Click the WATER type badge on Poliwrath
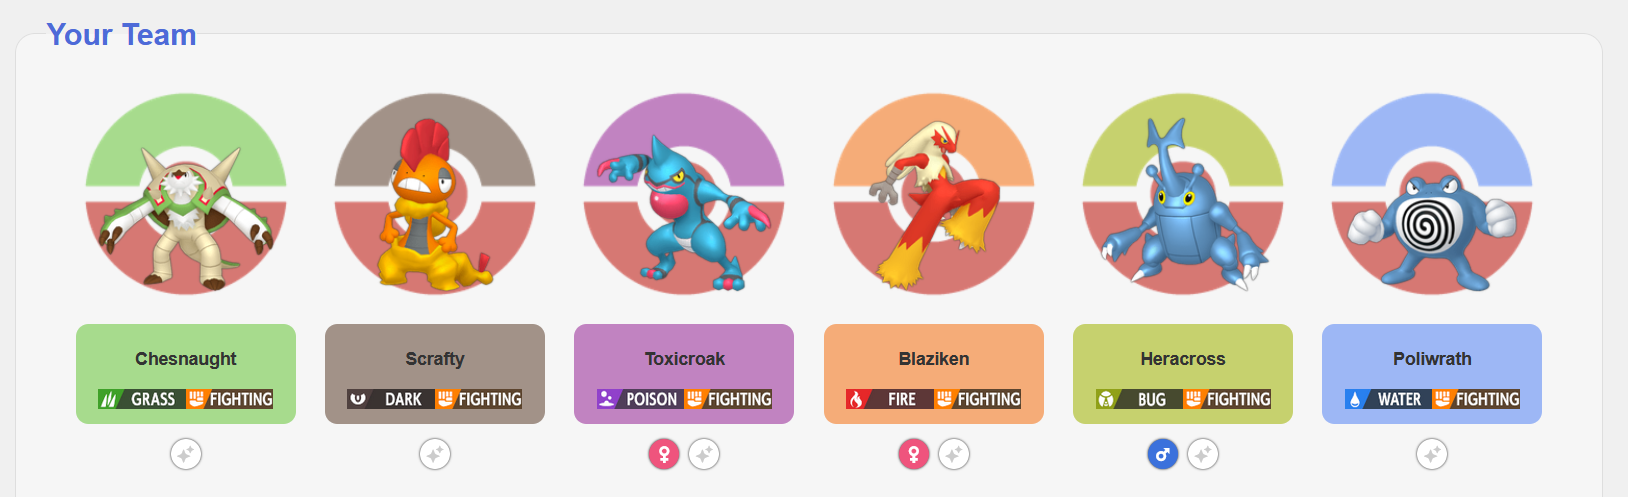The width and height of the screenshot is (1628, 497). tap(1388, 399)
